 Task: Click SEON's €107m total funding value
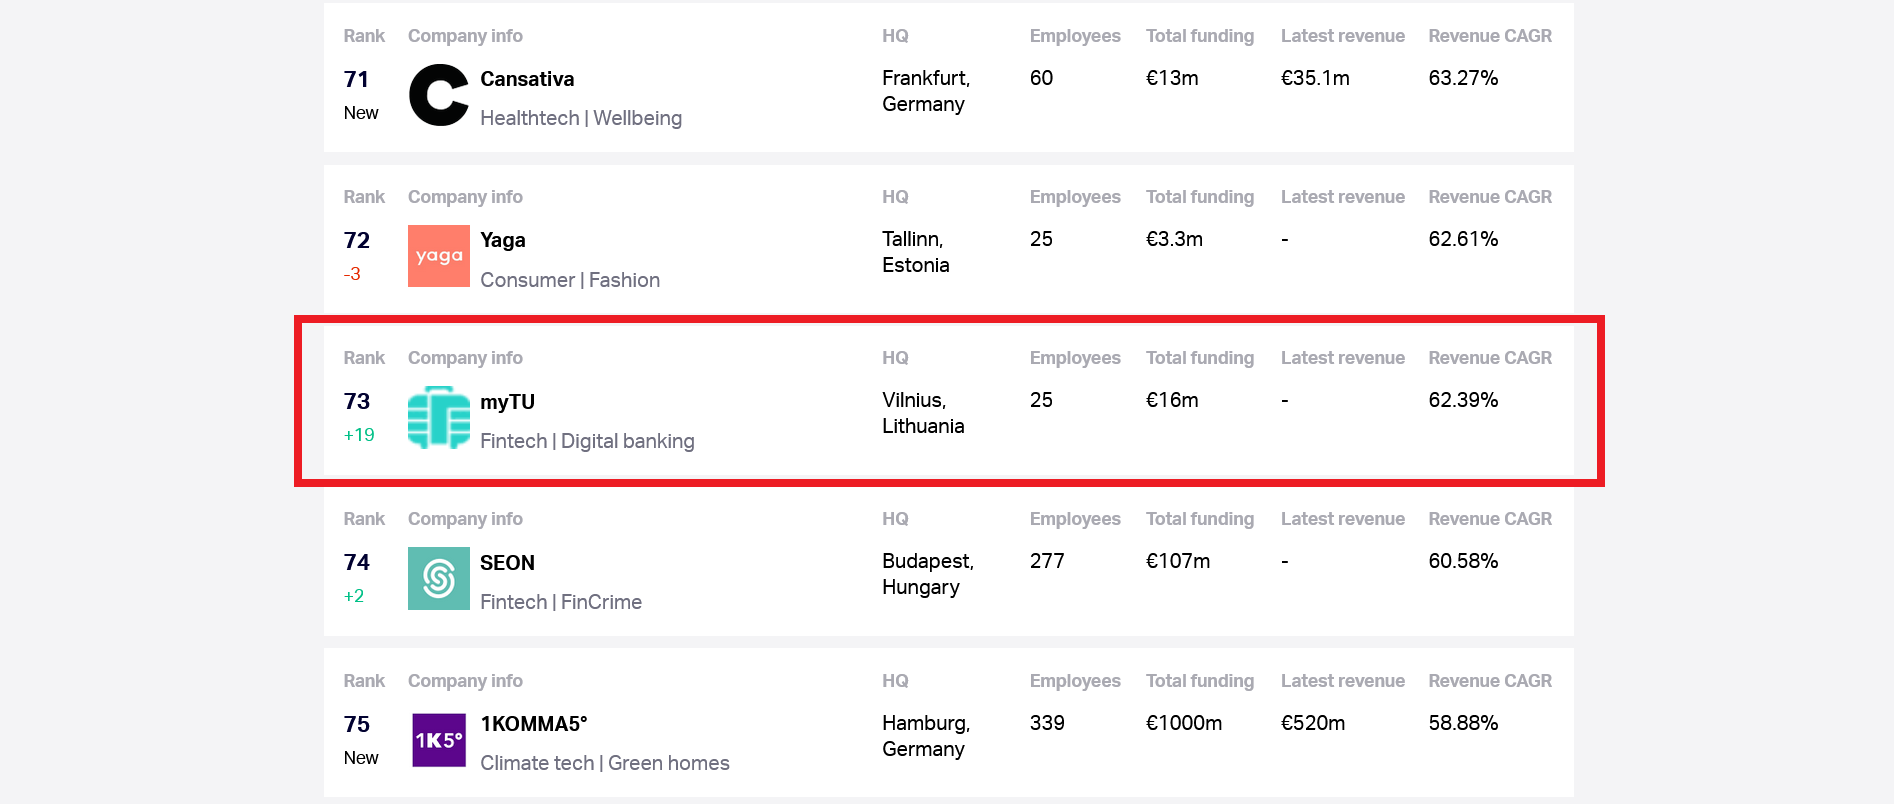pos(1177,561)
